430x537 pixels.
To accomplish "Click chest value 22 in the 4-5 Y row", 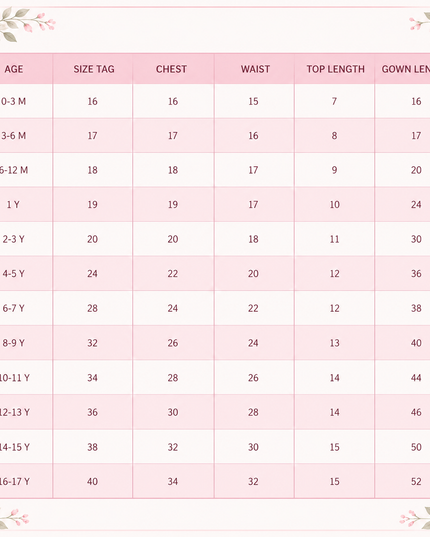I will point(173,274).
